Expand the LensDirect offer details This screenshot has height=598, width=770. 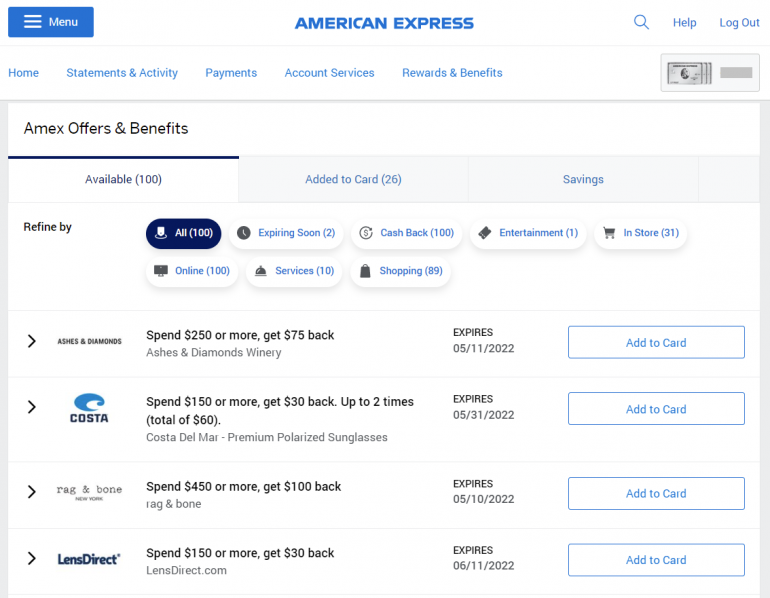coord(32,559)
